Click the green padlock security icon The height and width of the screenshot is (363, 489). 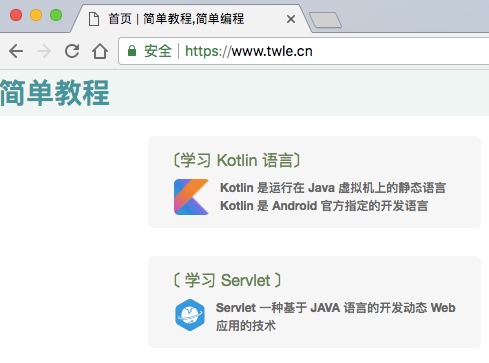[x=132, y=51]
